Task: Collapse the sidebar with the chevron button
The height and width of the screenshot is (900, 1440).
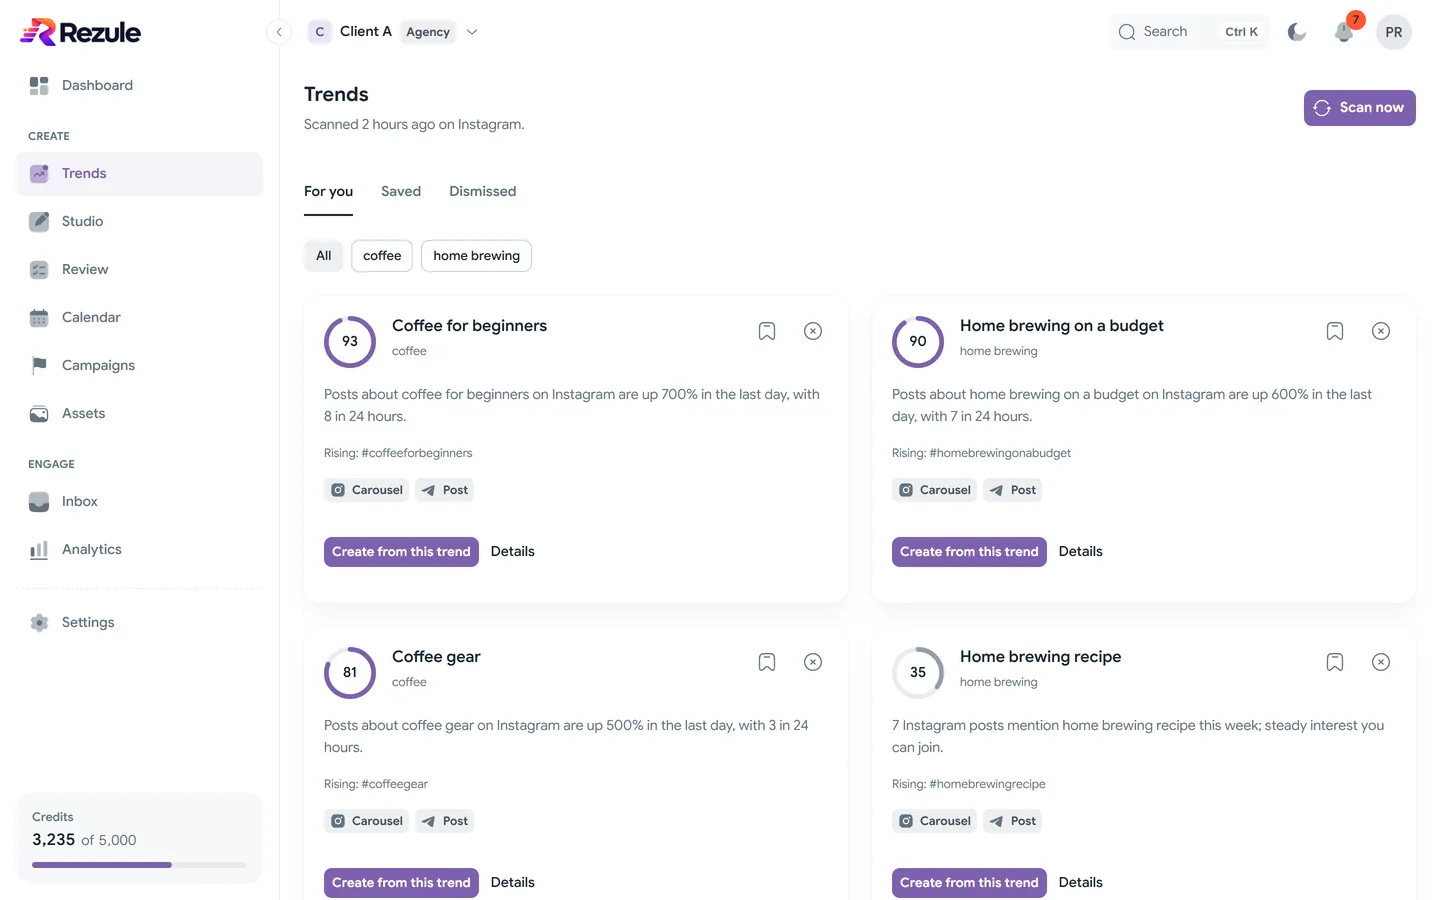Action: pos(279,32)
